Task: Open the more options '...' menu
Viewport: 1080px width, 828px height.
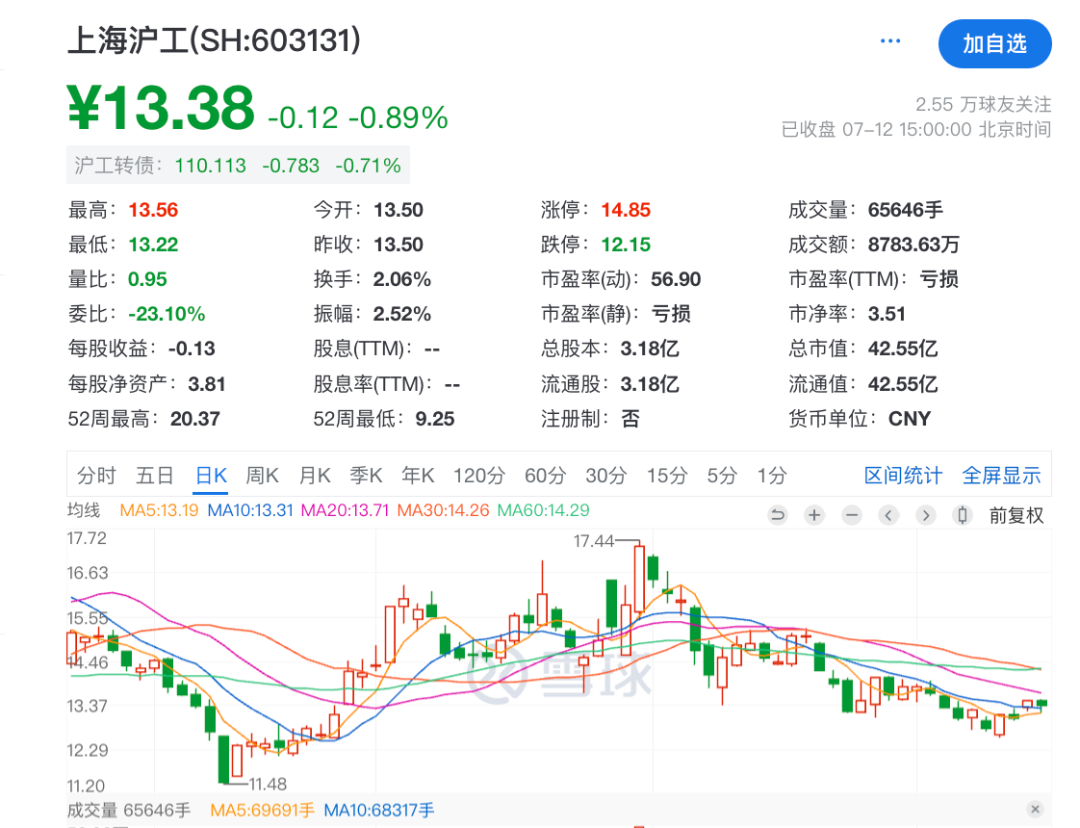Action: pos(889,40)
